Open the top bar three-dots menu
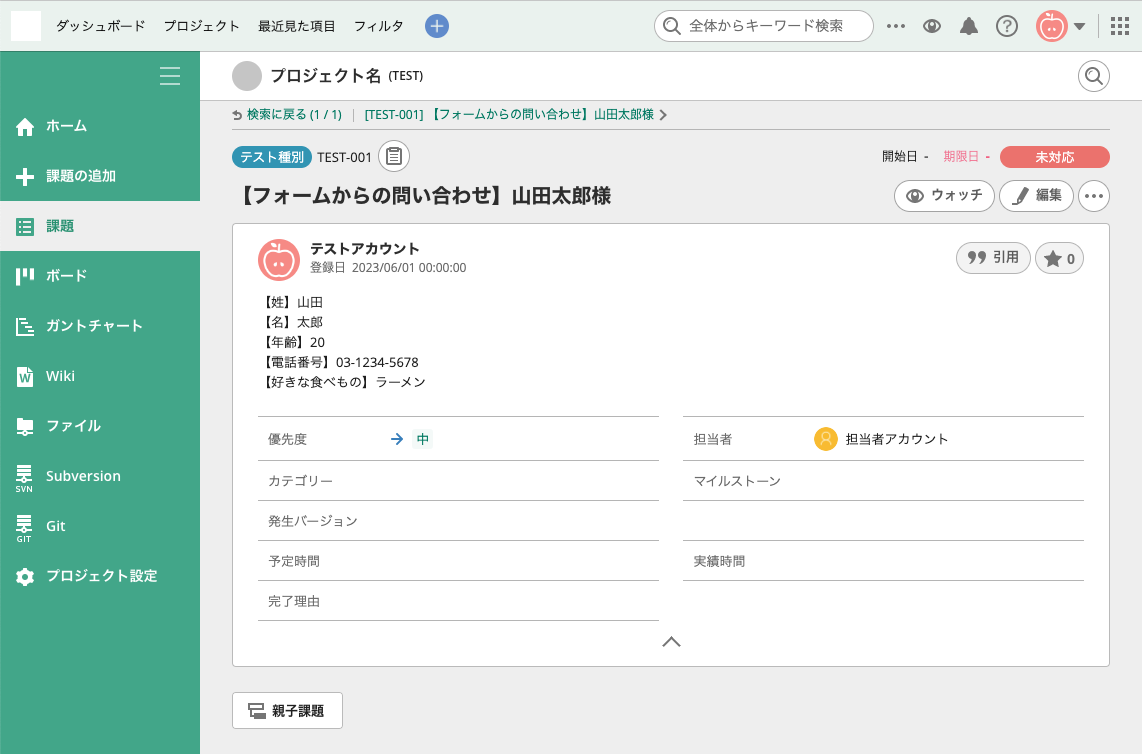This screenshot has width=1142, height=754. (896, 26)
